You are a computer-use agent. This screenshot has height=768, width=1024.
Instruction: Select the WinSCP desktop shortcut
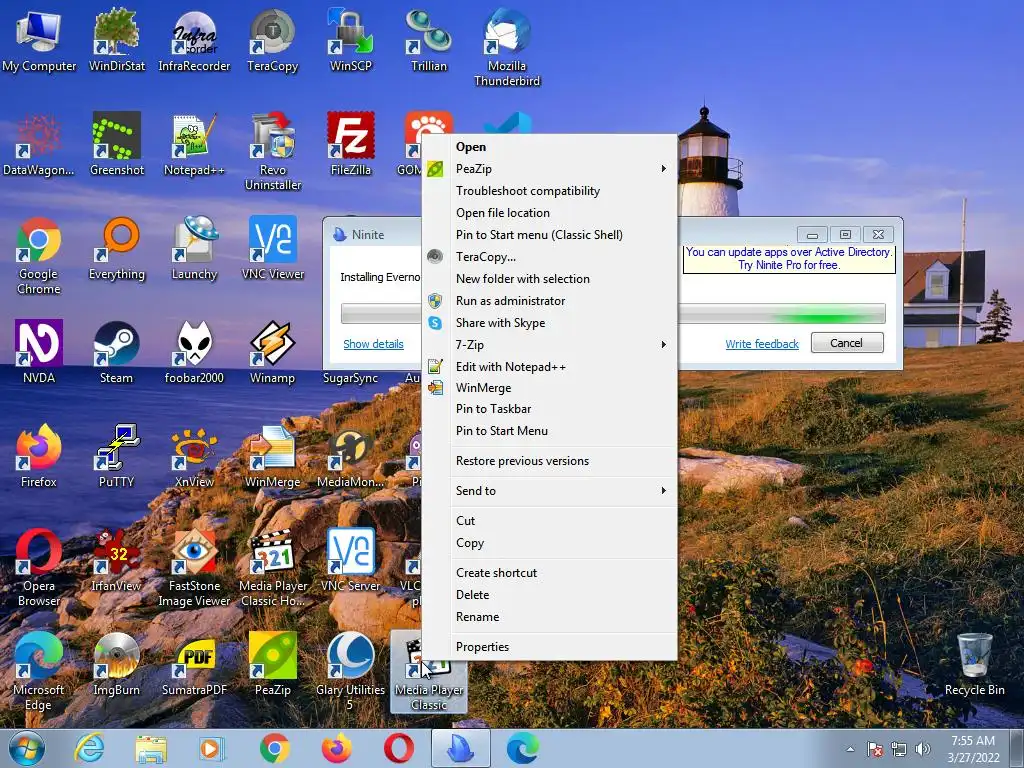click(351, 40)
